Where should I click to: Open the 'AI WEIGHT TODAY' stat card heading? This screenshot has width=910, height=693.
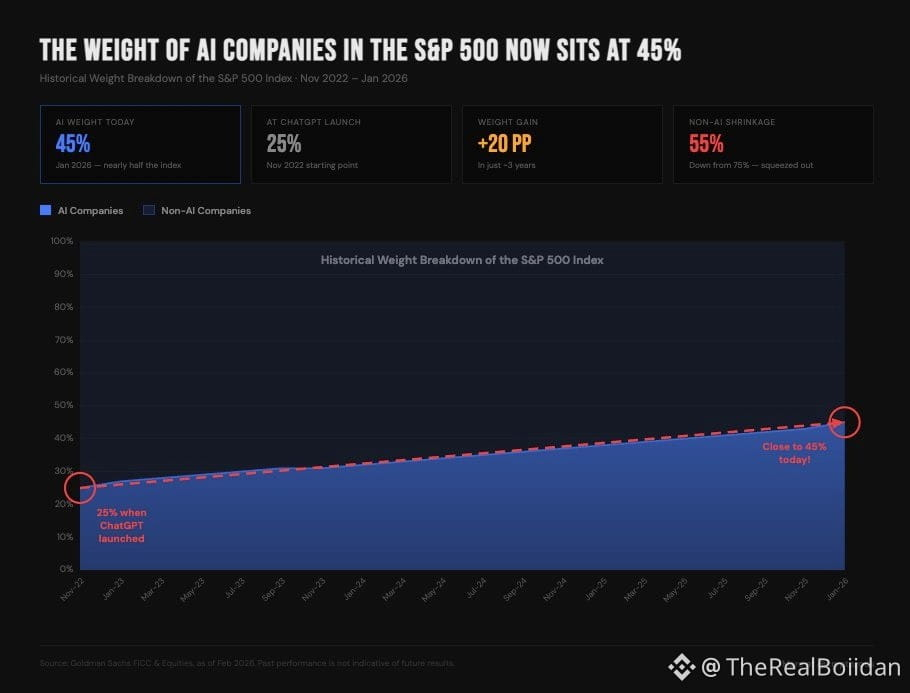coord(95,122)
